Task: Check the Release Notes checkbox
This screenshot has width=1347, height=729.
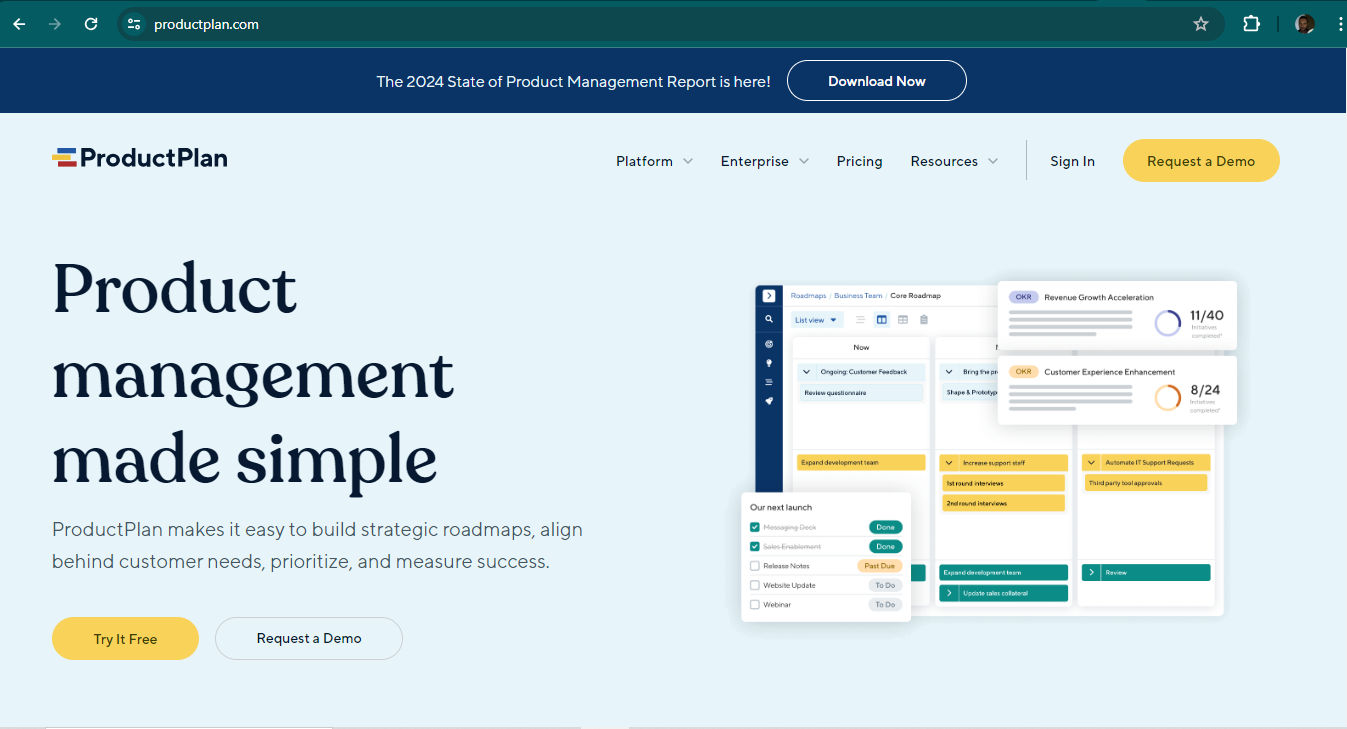Action: 754,565
